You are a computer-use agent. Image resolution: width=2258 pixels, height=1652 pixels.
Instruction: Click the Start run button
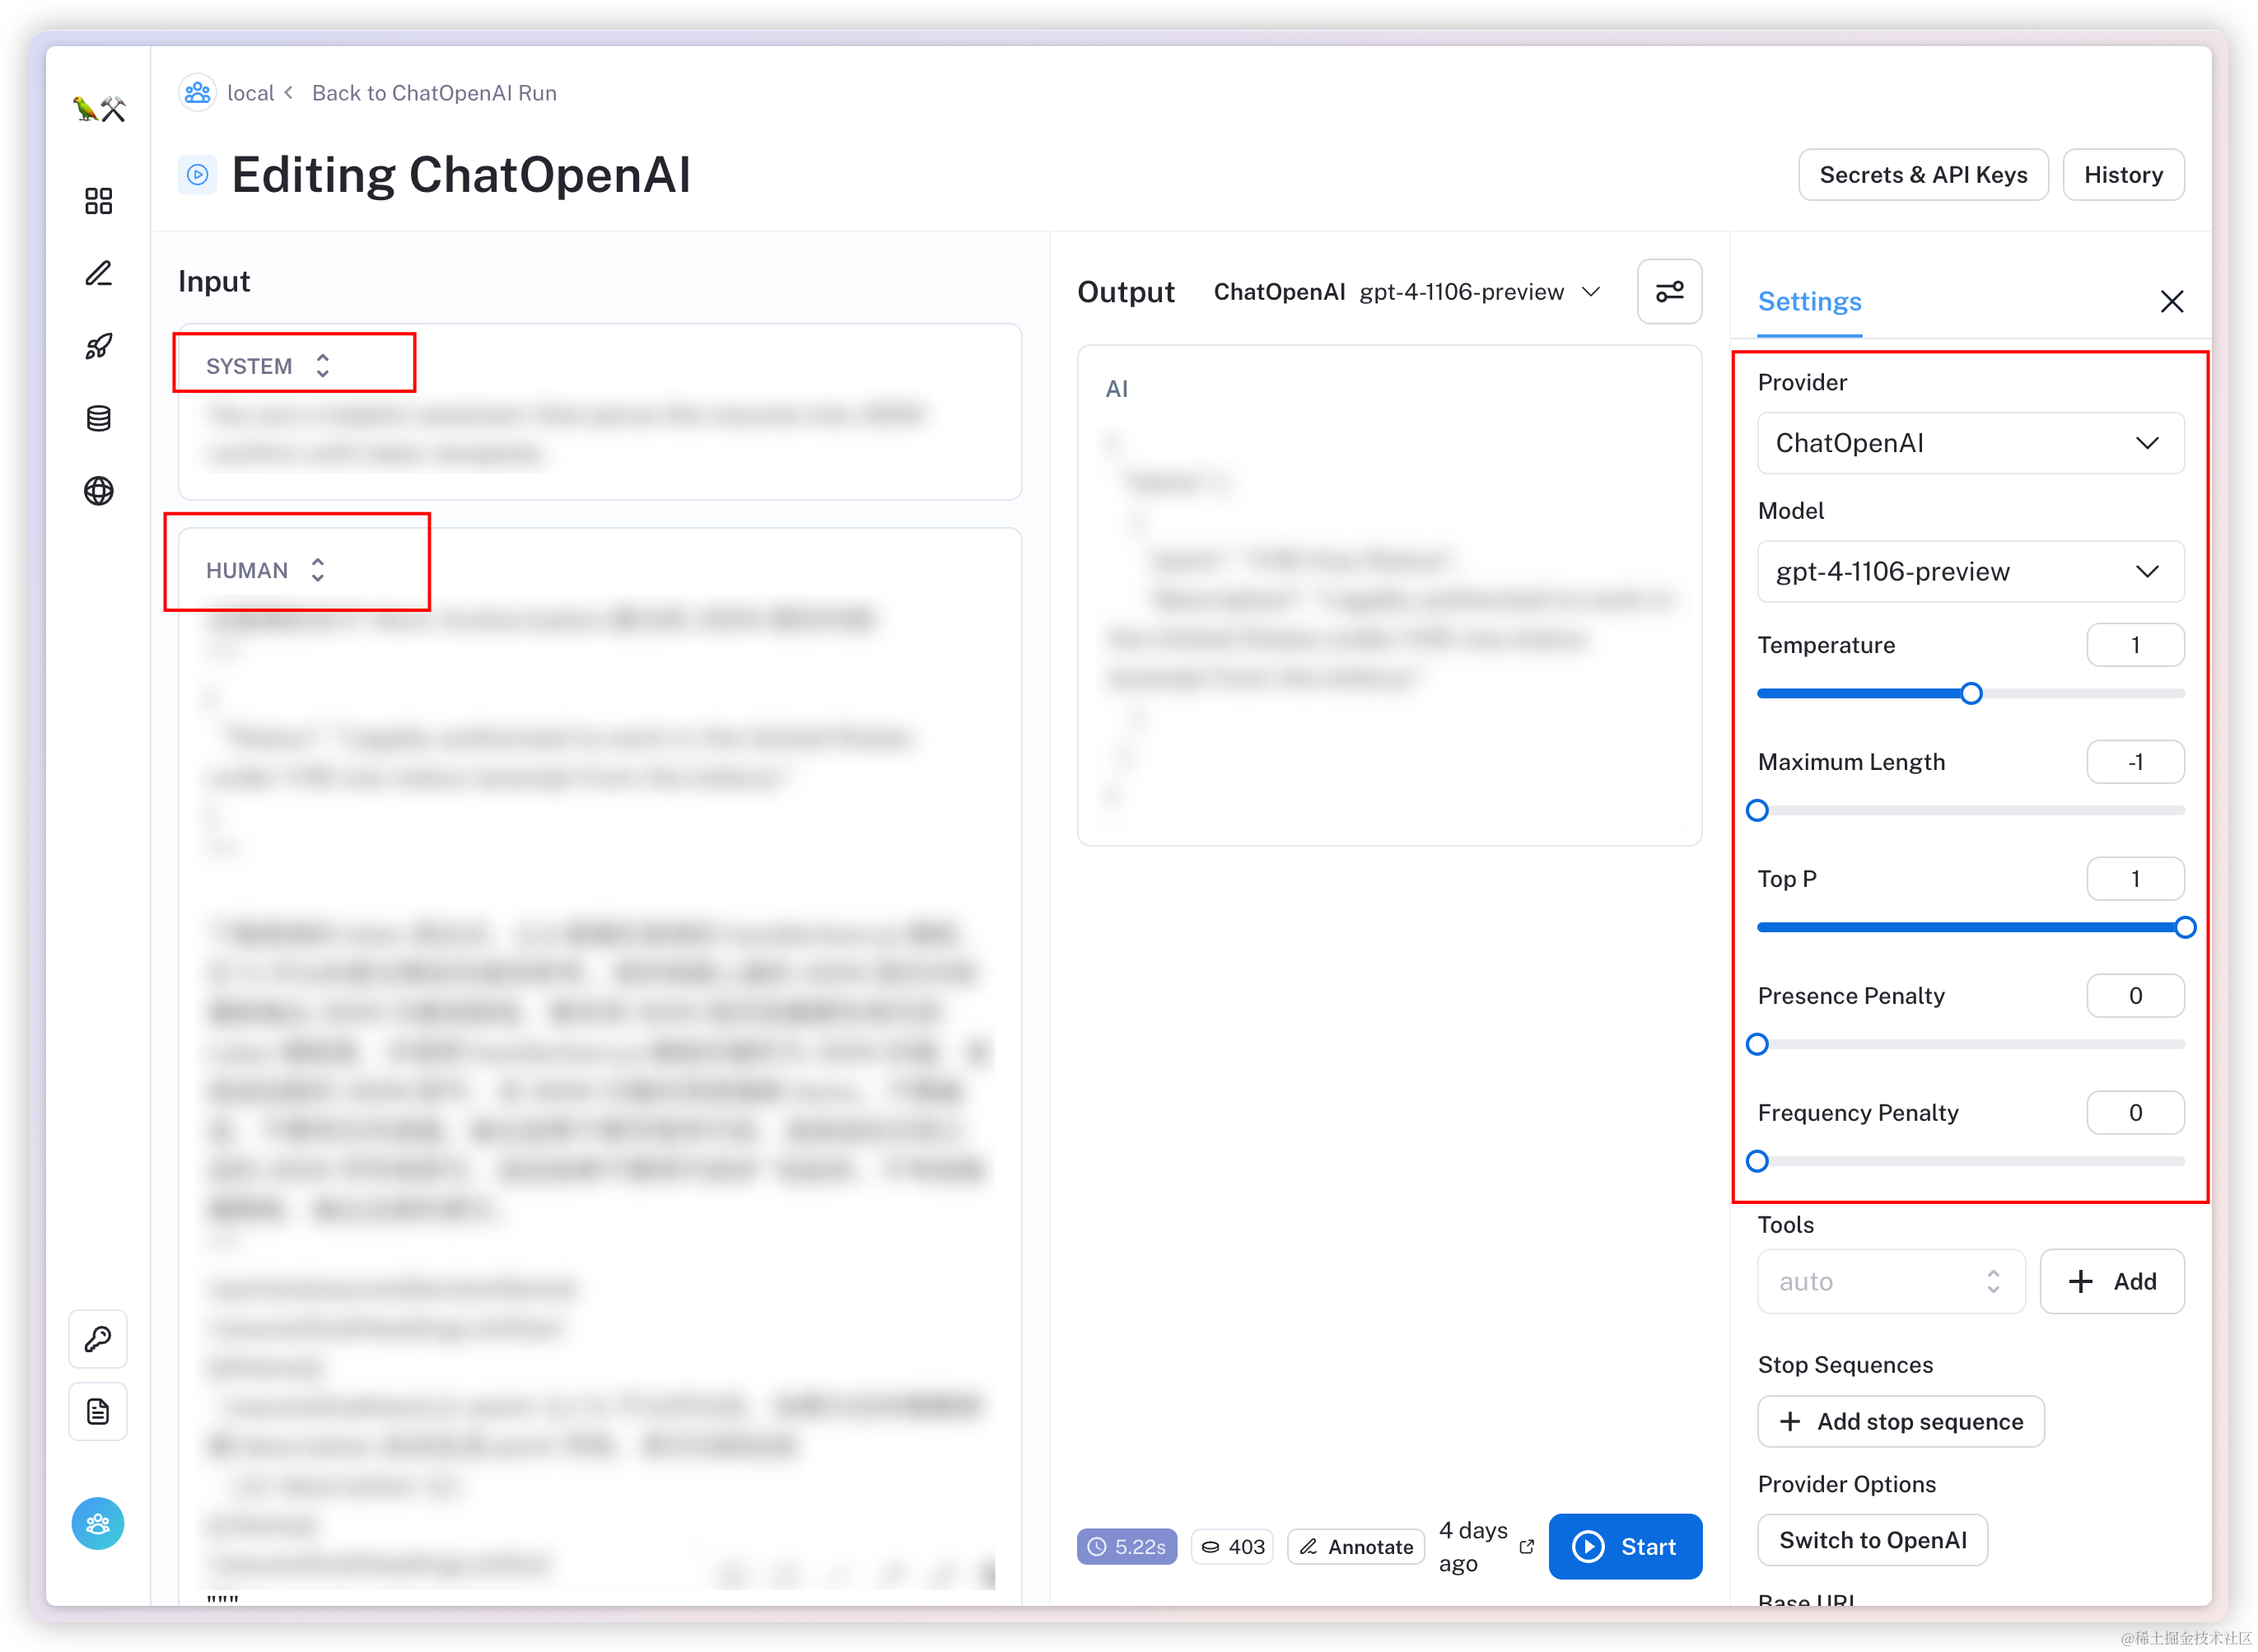1625,1546
